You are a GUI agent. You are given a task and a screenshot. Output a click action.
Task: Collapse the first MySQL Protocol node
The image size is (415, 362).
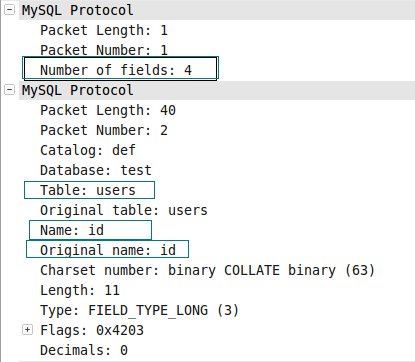9,10
